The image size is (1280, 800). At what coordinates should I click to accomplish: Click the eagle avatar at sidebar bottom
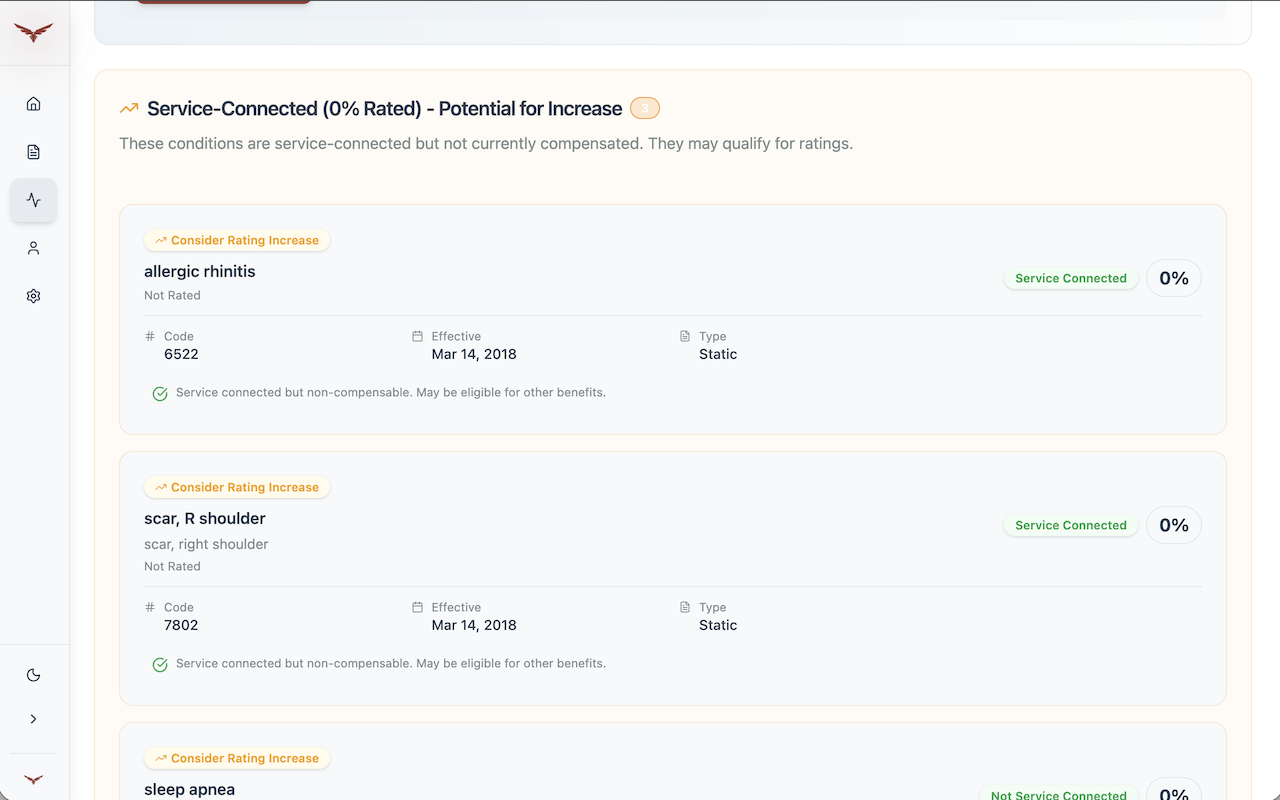tap(33, 779)
